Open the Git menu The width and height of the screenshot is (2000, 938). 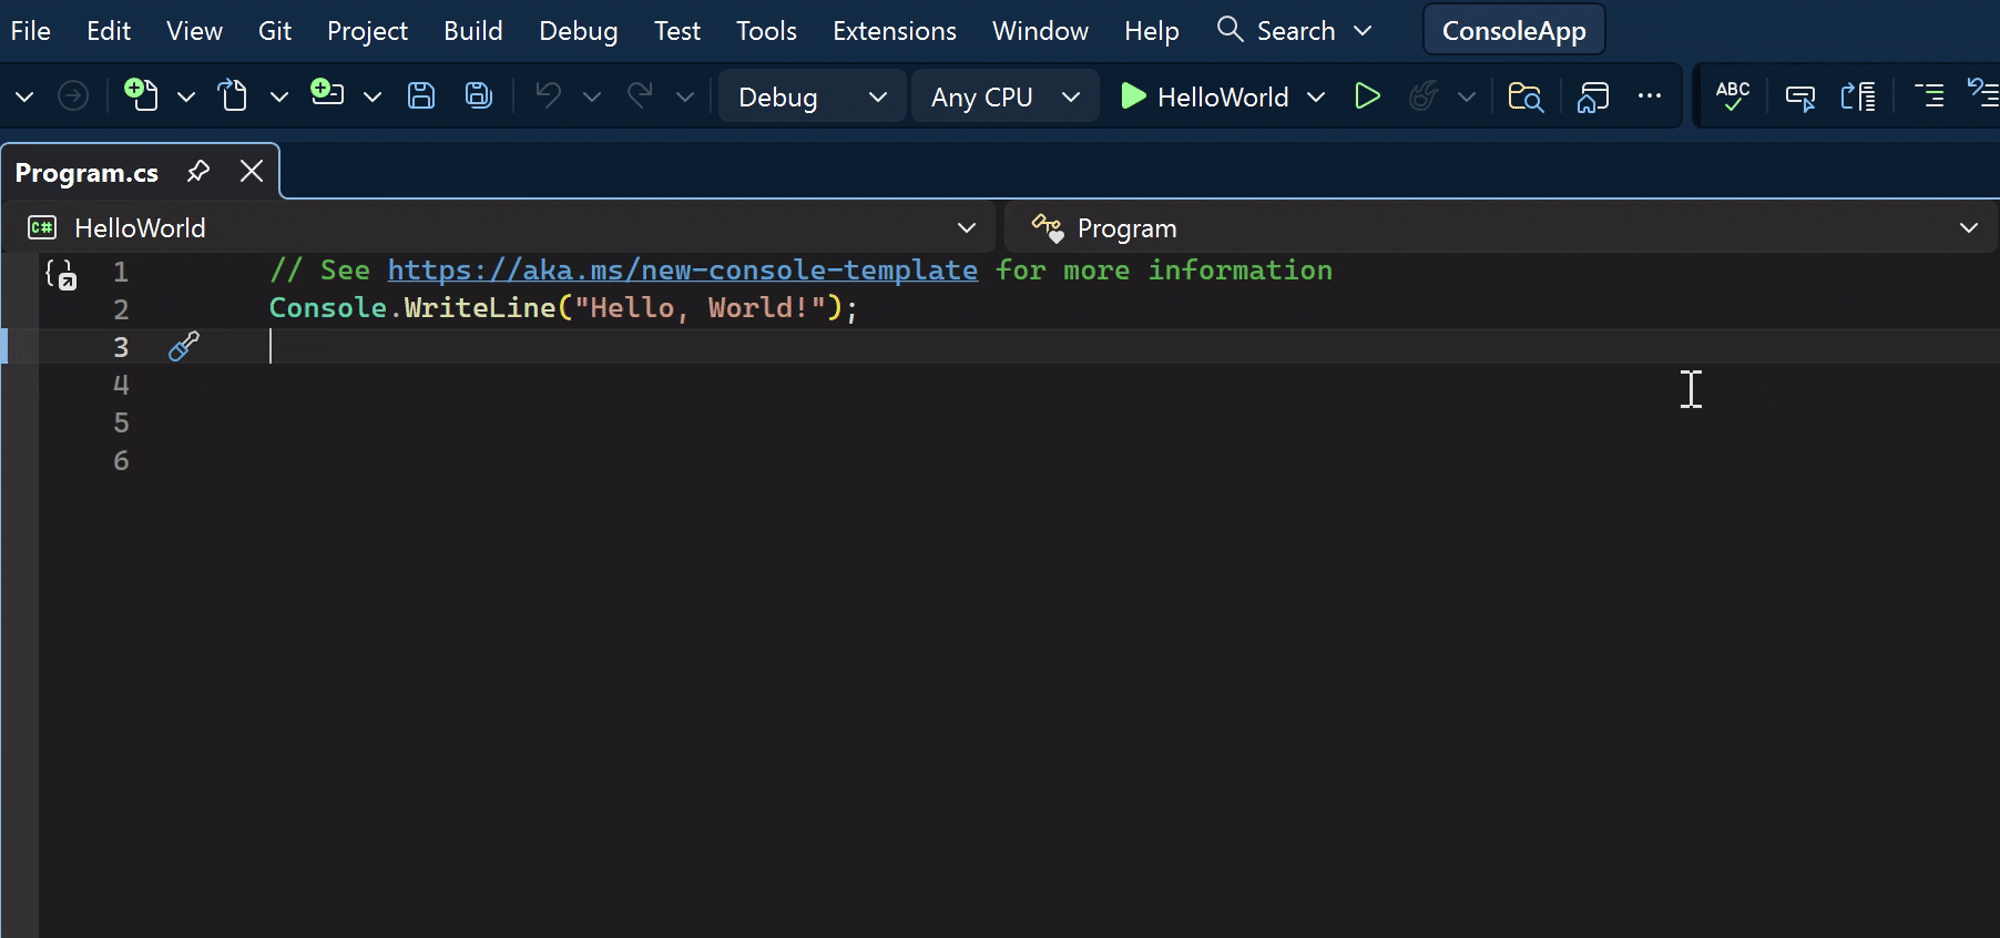tap(275, 30)
